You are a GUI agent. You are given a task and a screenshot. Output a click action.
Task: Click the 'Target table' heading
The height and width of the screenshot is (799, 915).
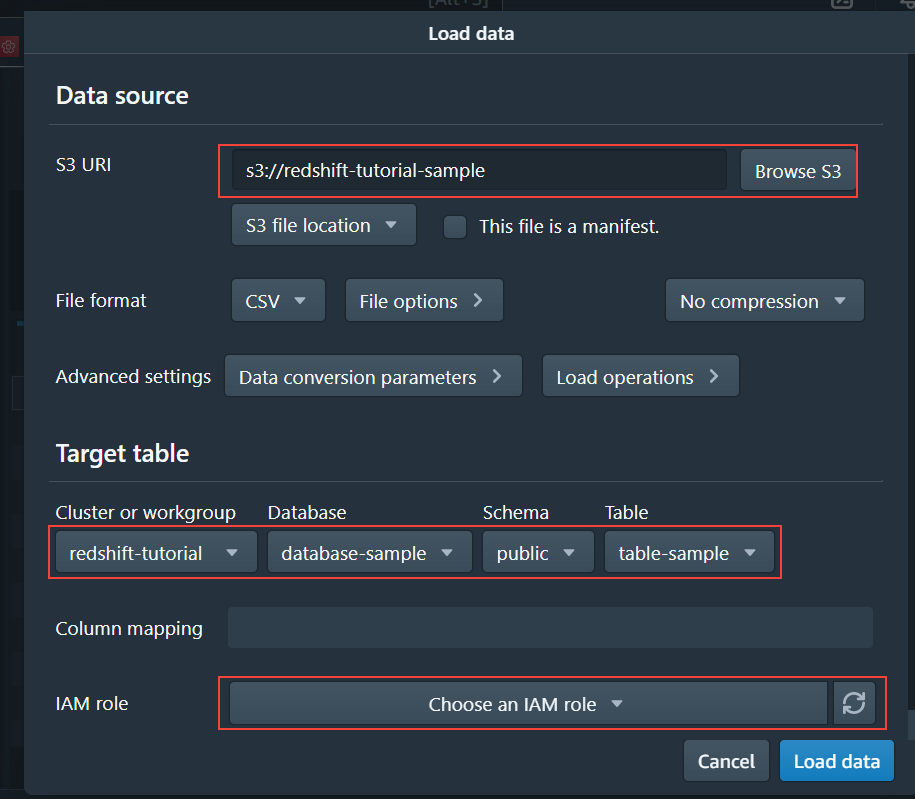point(122,453)
